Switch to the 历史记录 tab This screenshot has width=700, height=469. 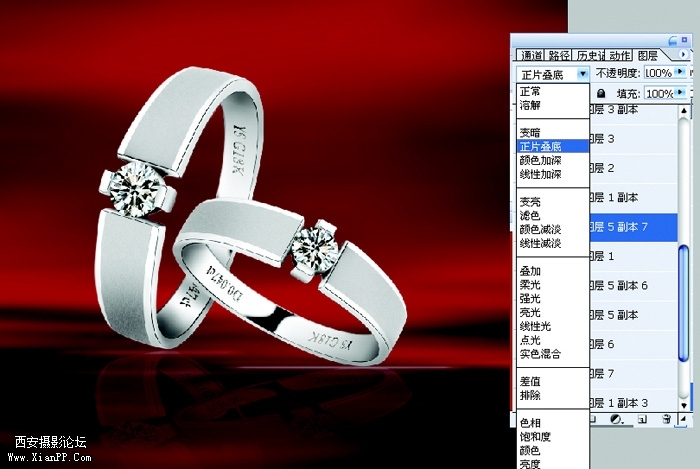click(x=590, y=55)
